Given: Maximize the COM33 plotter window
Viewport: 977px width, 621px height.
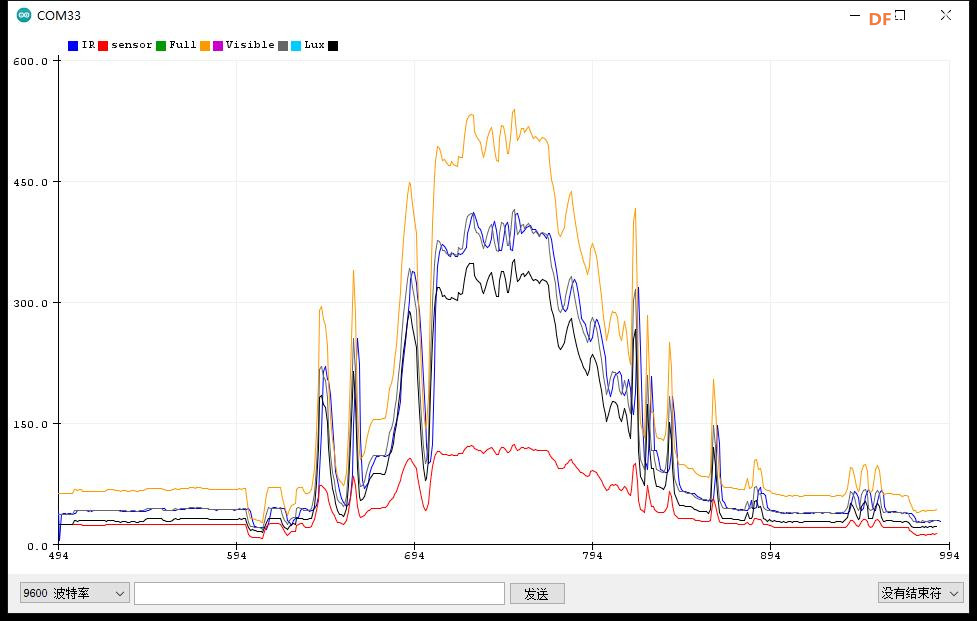Looking at the screenshot, I should click(900, 15).
